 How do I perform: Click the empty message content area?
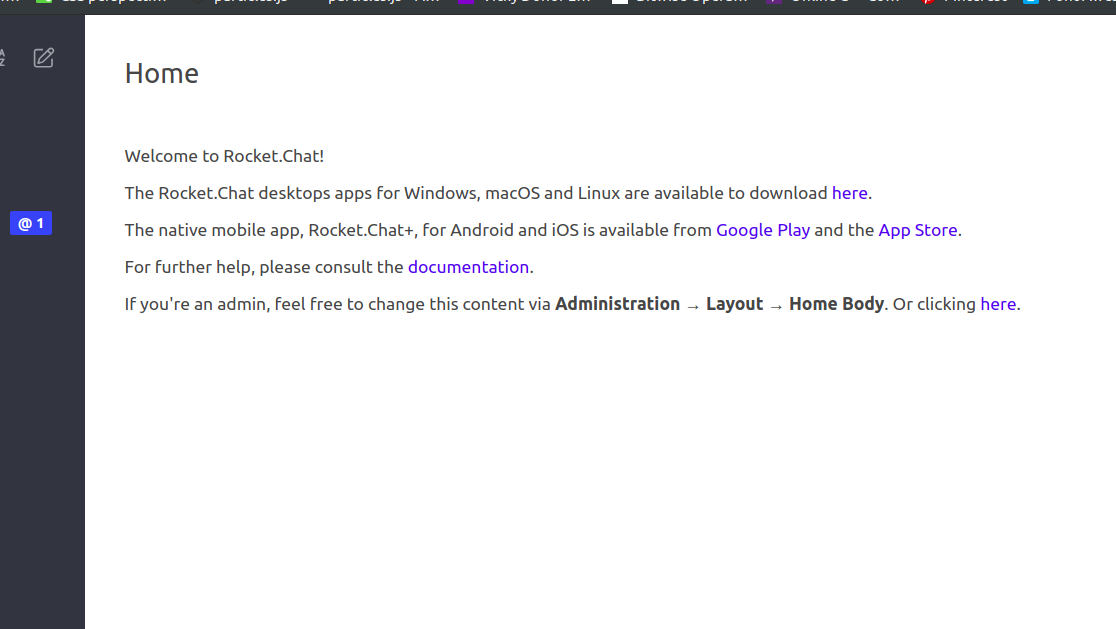coord(600,450)
